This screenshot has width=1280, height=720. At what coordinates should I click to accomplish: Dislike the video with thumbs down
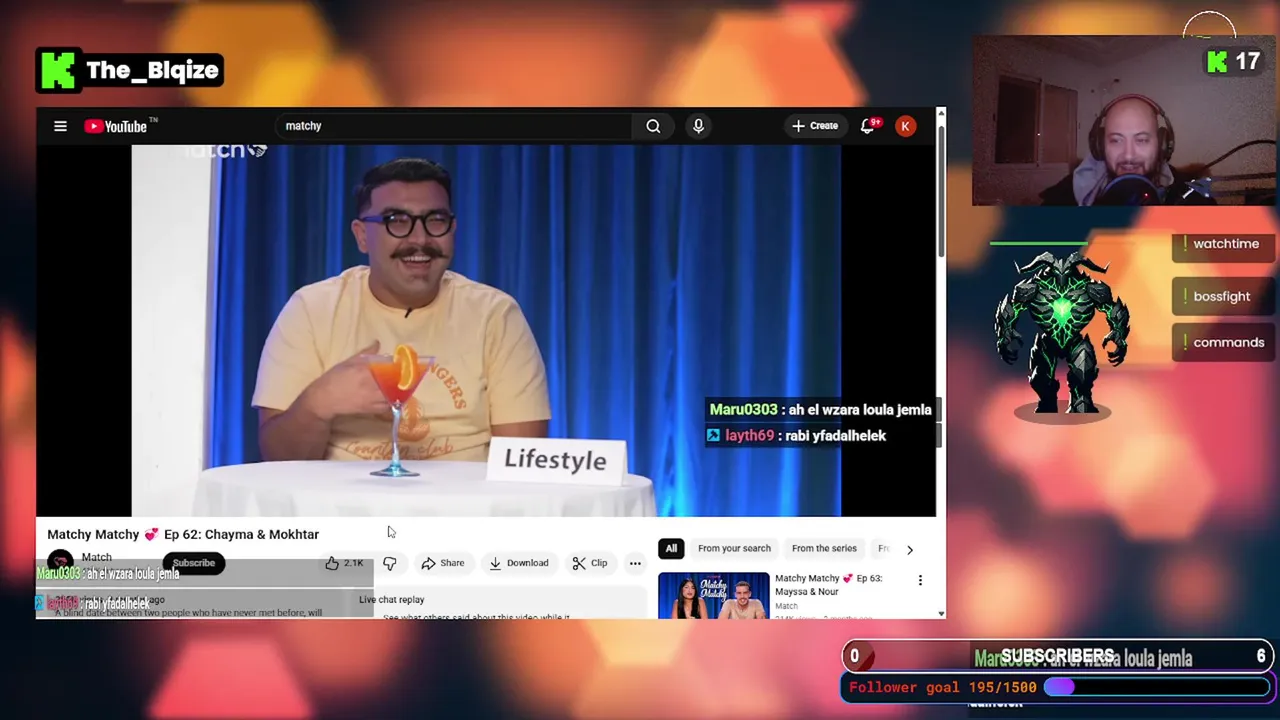pyautogui.click(x=390, y=563)
